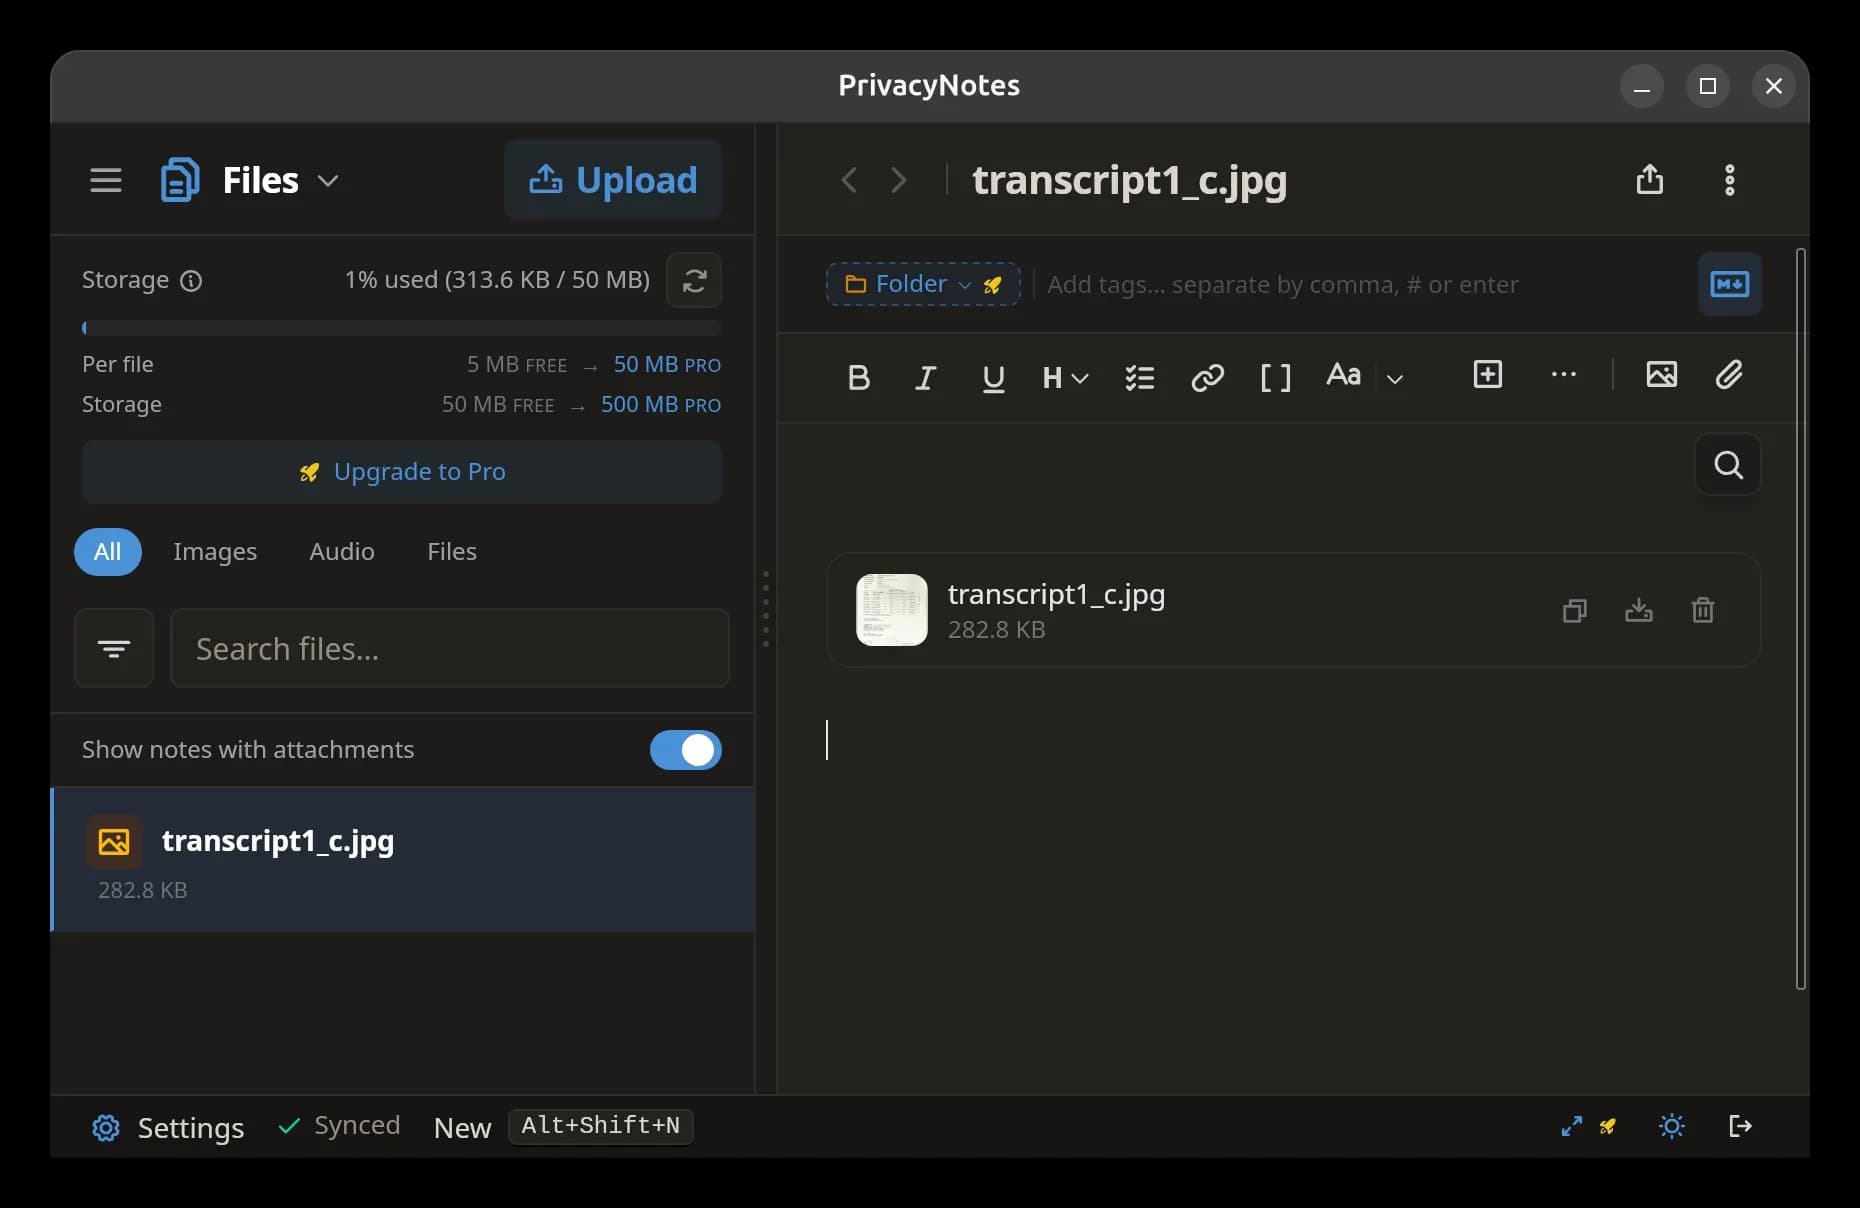Screen dimensions: 1860x1208
Task: Click the Synced status indicator
Action: [x=339, y=1126]
